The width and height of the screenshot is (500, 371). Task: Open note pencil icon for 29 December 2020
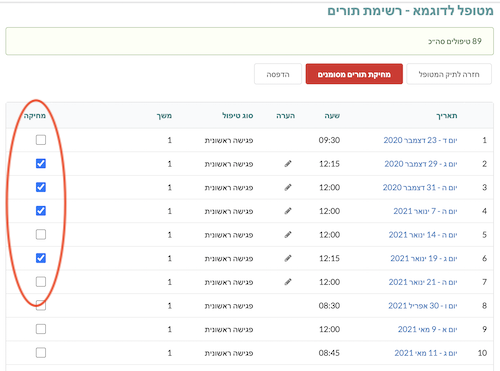click(288, 164)
